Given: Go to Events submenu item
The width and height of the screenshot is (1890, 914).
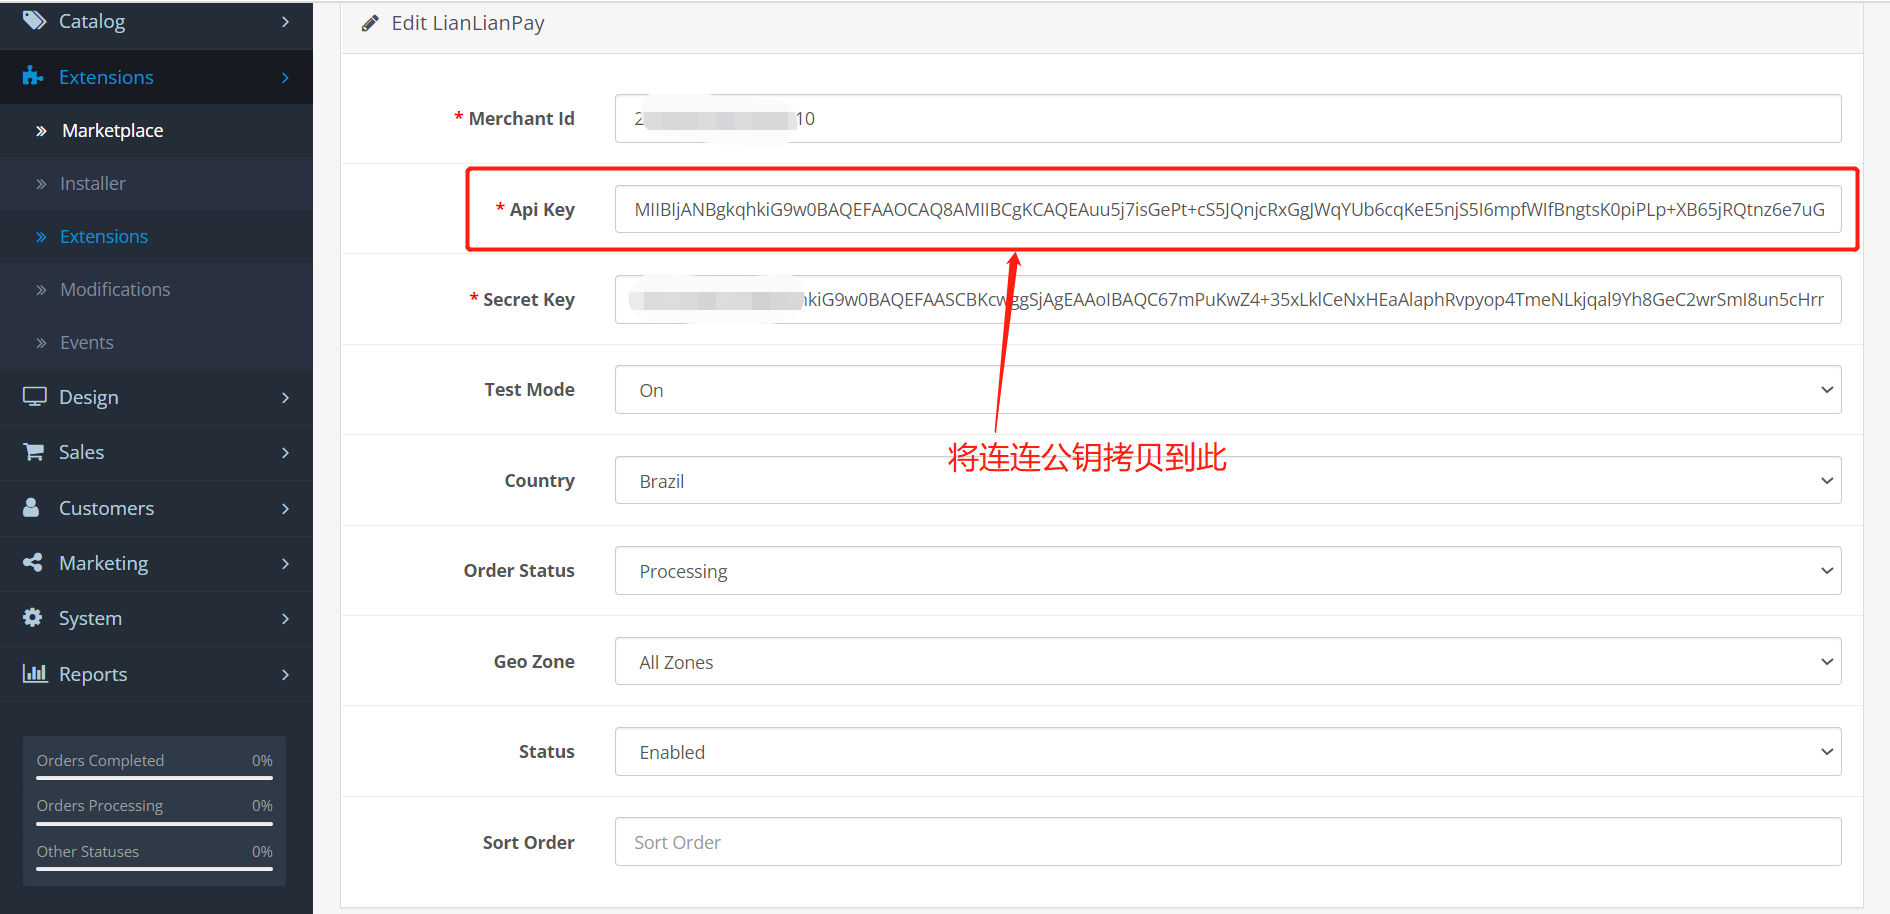Looking at the screenshot, I should pyautogui.click(x=156, y=342).
